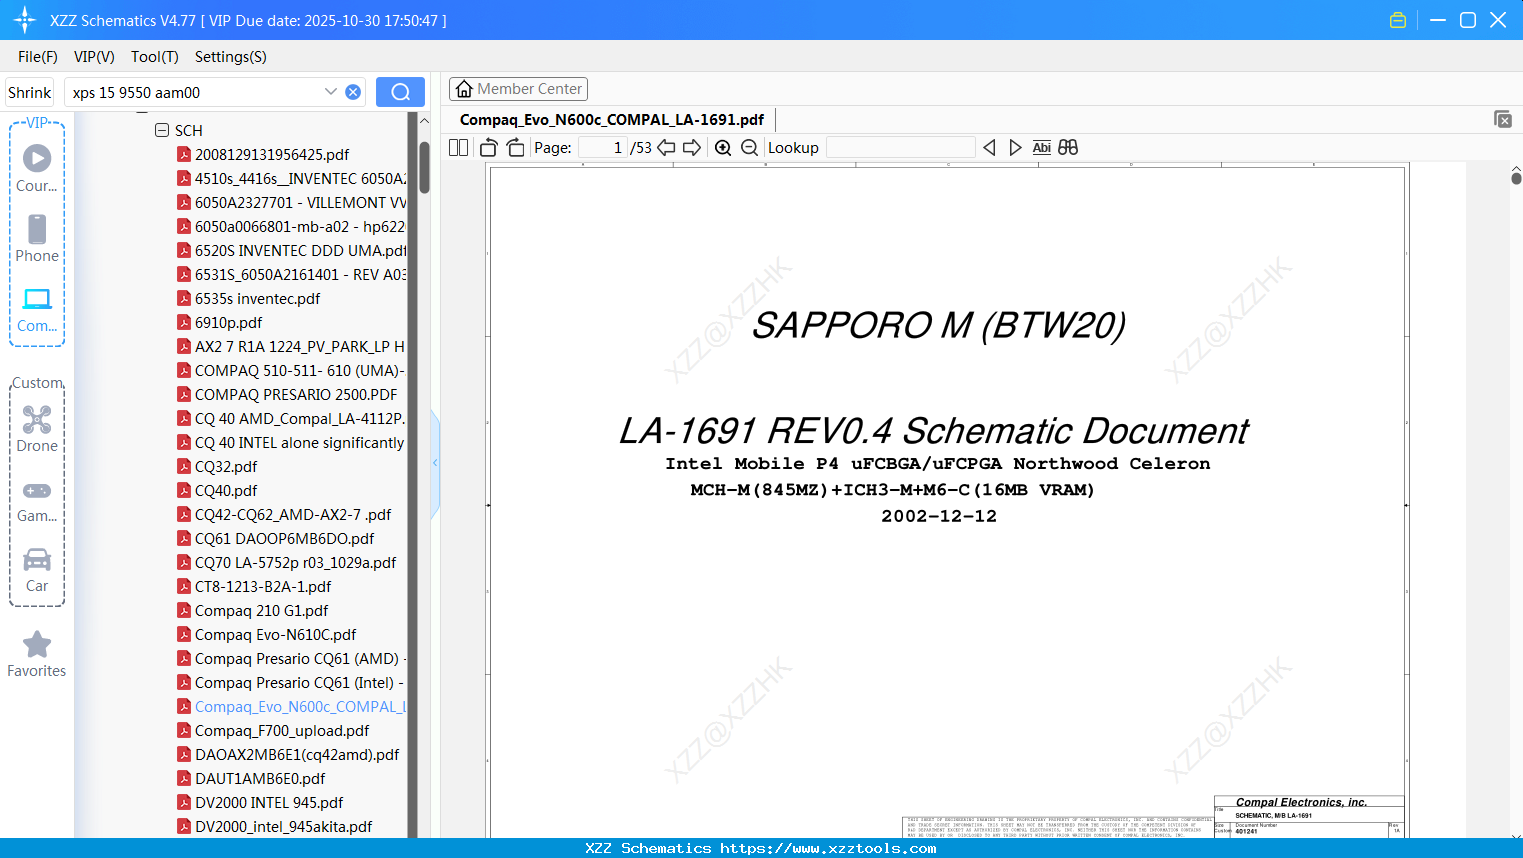The image size is (1523, 858).
Task: Open the Drone schematics category
Action: [37, 428]
